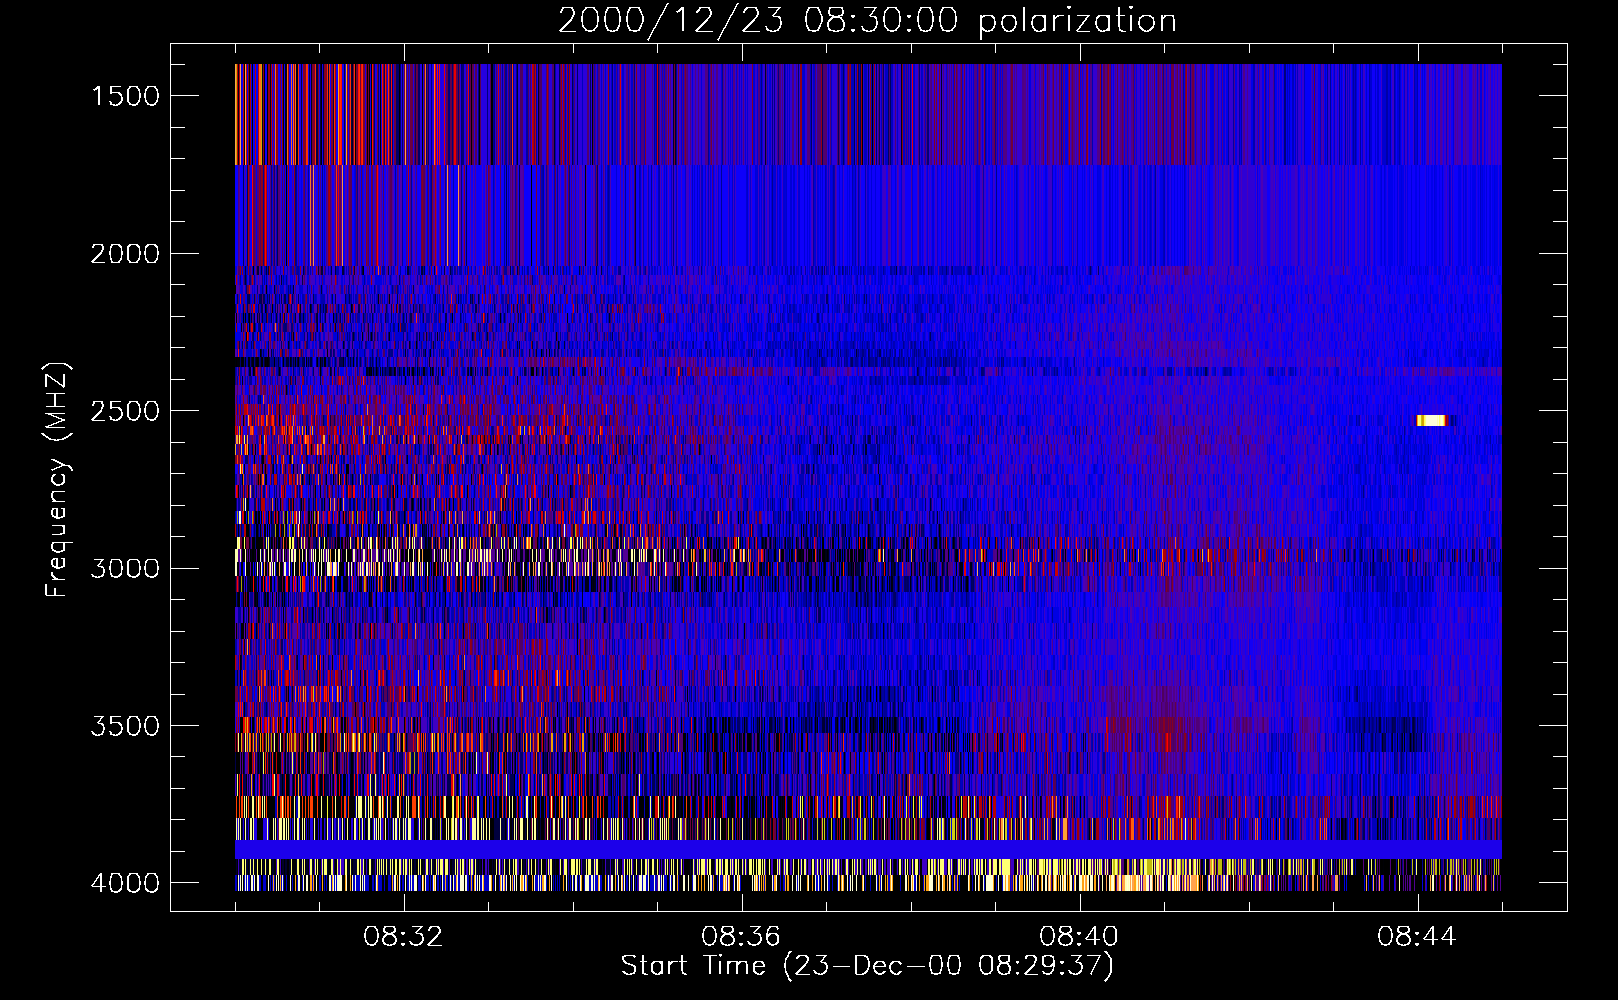This screenshot has width=1618, height=1000.
Task: Click the '08:32' time axis label
Action: [403, 937]
